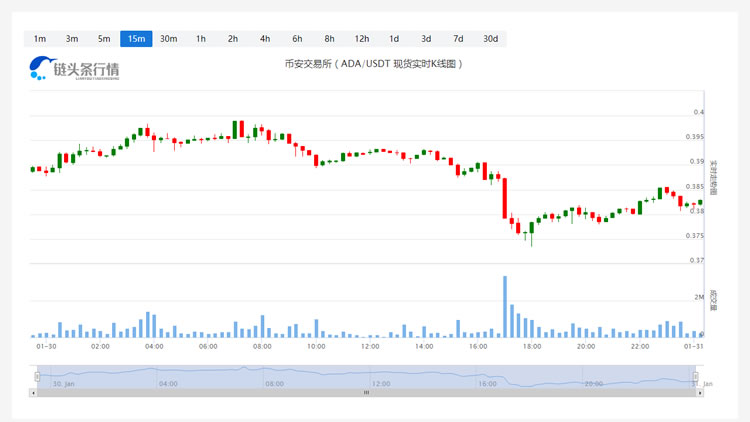Click the 0.37 price axis label
The image size is (750, 422).
pos(696,260)
